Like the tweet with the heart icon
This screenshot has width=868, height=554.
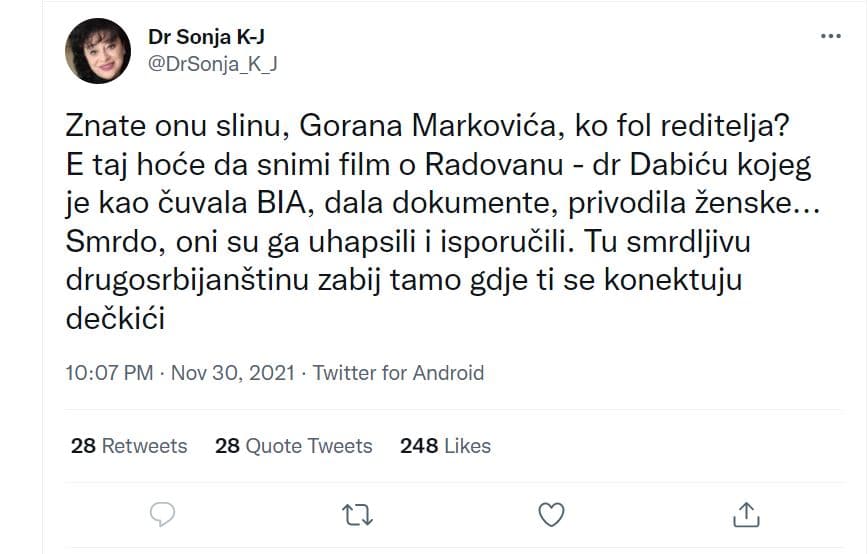pos(551,514)
